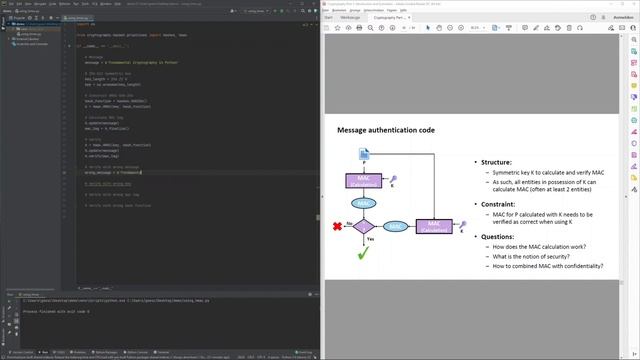Select using_hmac.py in project tree
This screenshot has height=360, width=640.
pyautogui.click(x=29, y=34)
